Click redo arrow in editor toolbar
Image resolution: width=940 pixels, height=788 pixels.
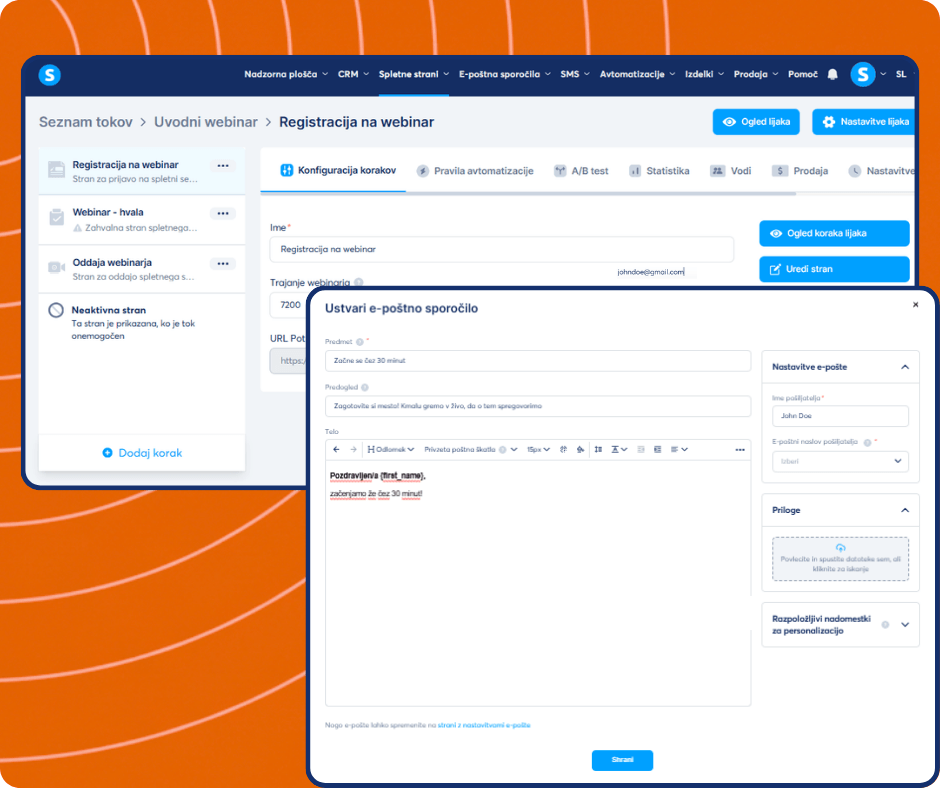click(353, 449)
